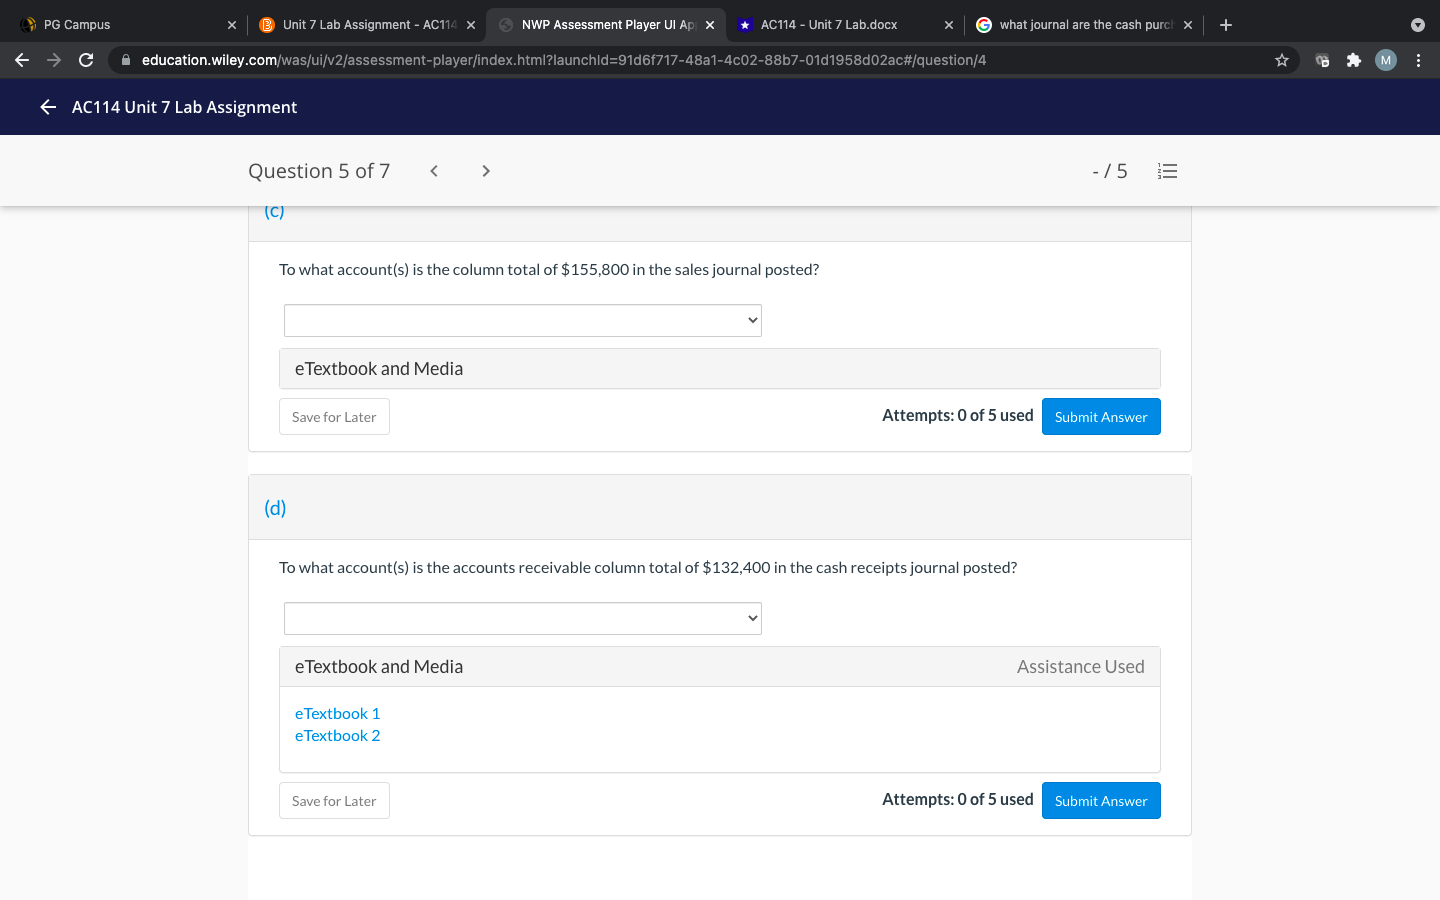The image size is (1440, 900).
Task: Bookmark the page with the star icon
Action: (1281, 60)
